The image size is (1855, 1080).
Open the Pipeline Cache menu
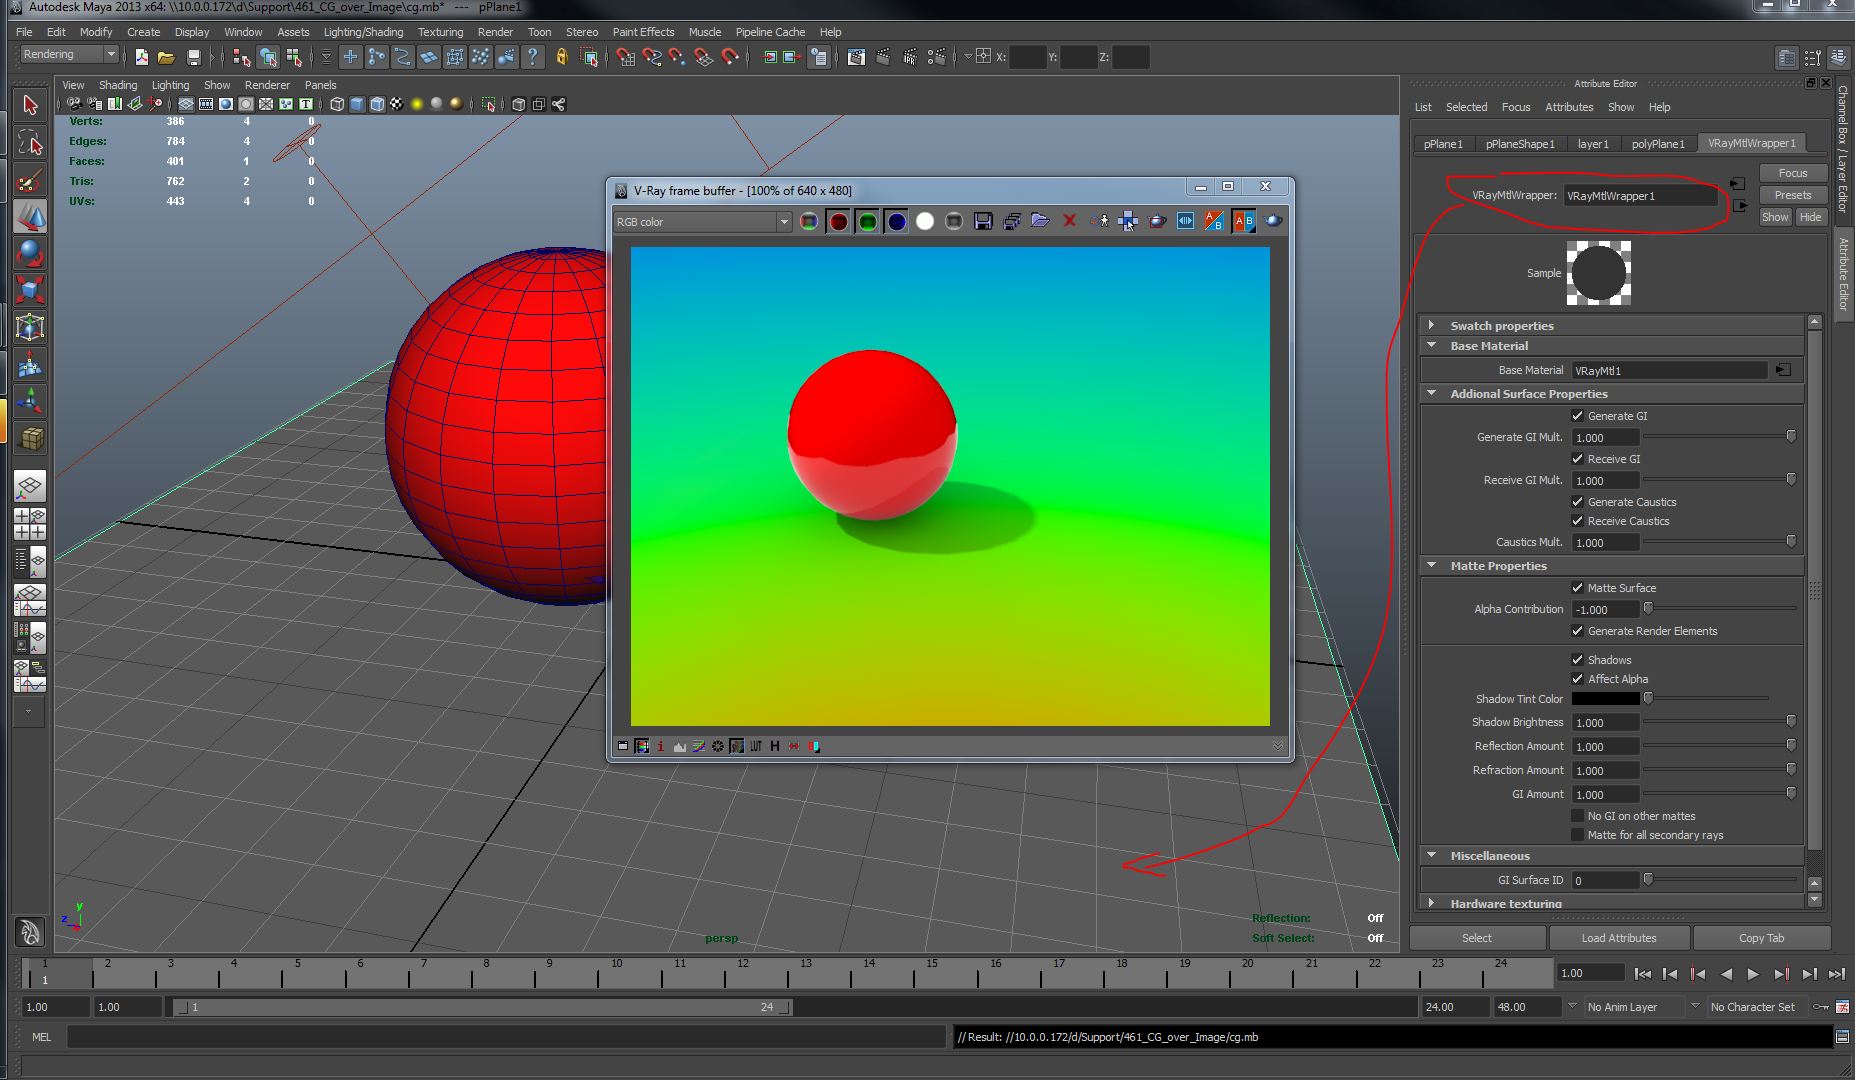tap(770, 32)
